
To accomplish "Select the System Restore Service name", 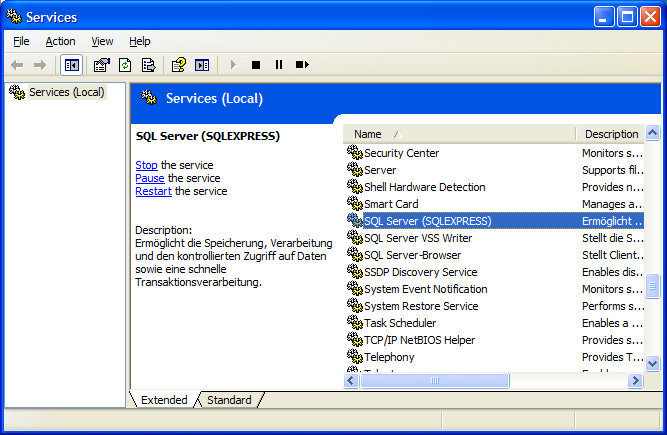I will [x=421, y=306].
